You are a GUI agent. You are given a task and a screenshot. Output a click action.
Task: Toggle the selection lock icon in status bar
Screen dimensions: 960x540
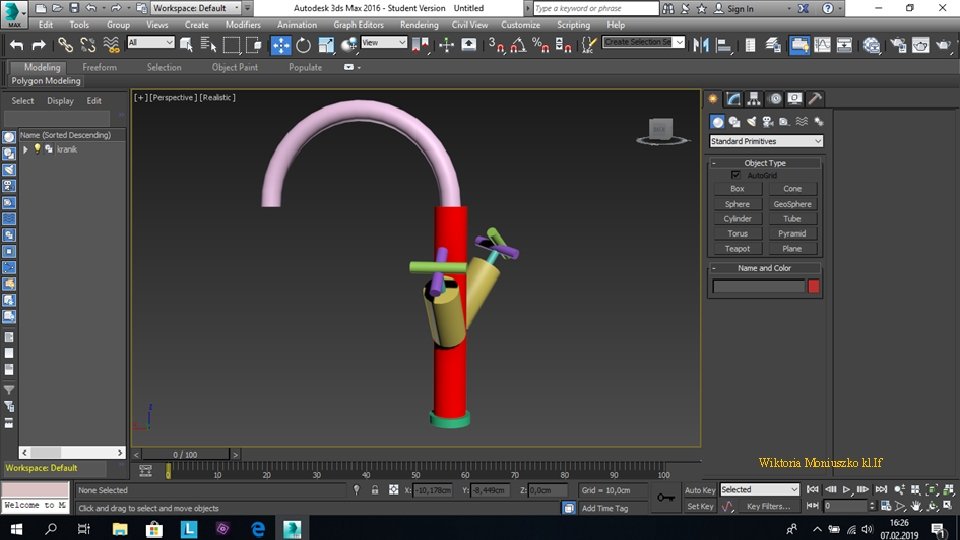point(375,490)
